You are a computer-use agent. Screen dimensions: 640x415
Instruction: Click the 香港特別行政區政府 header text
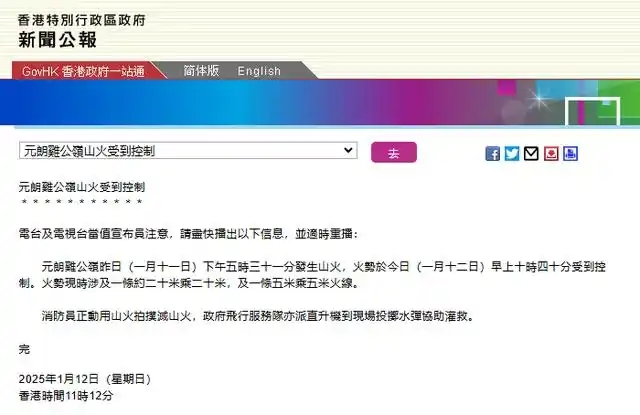tap(82, 20)
